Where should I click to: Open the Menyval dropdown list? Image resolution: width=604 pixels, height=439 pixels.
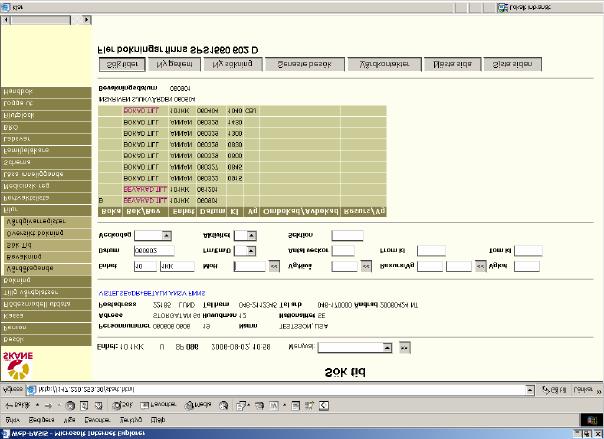387,347
